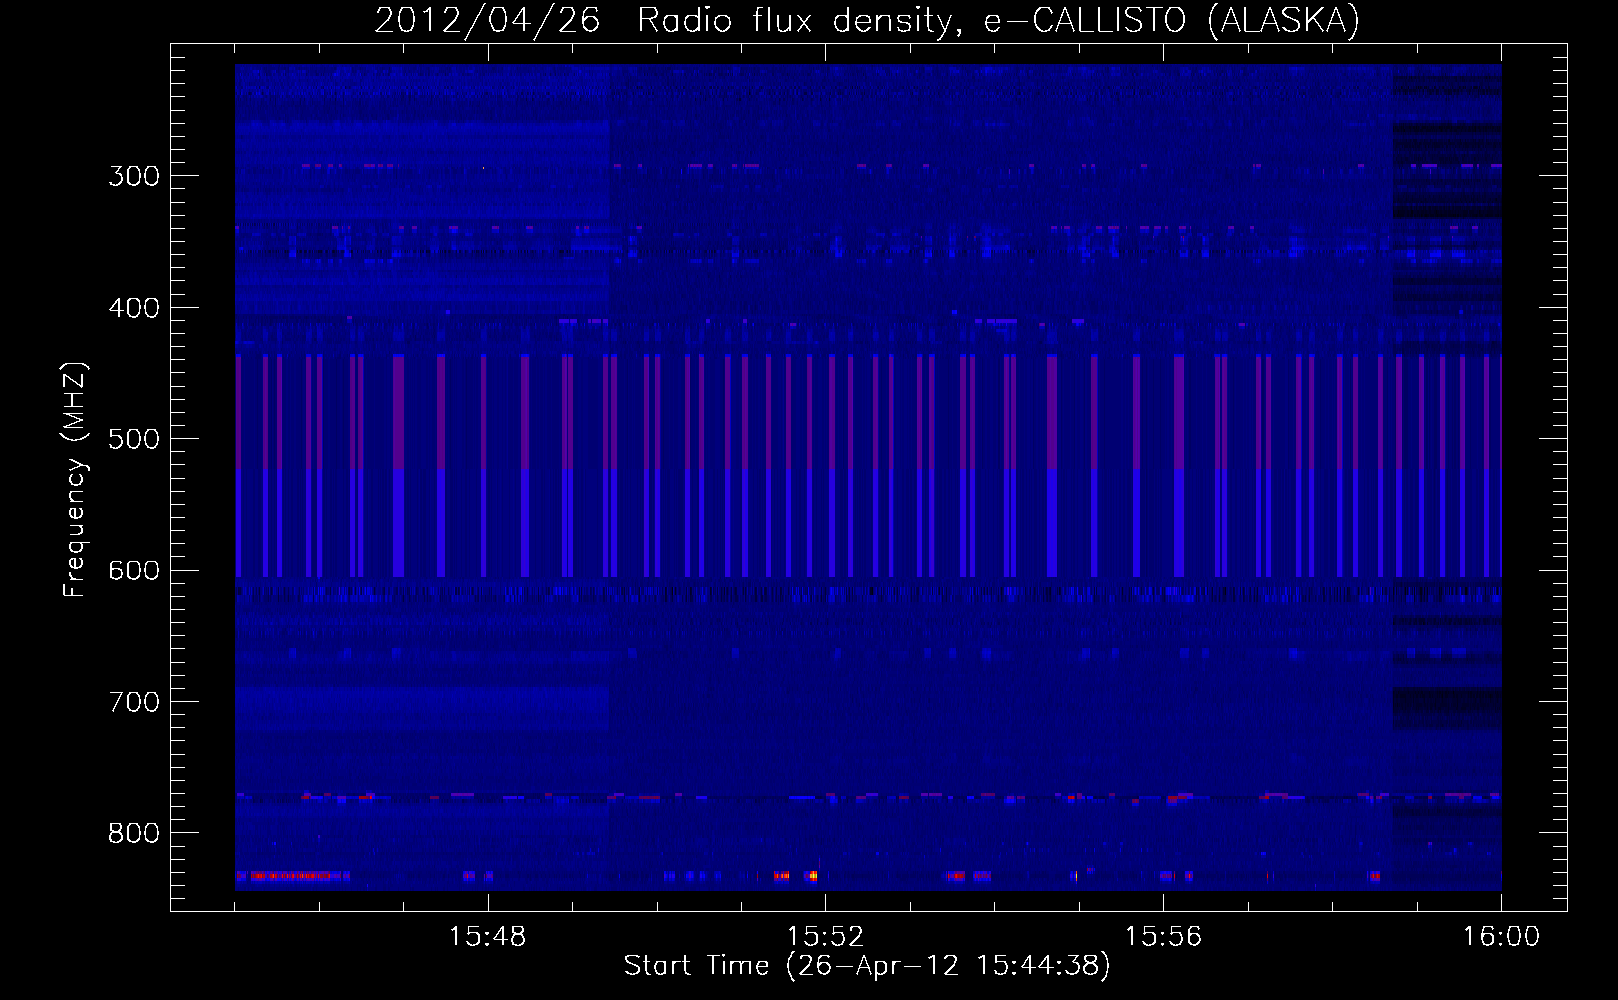
Task: Select the "Frequency (MHZ)" y-axis label
Action: (75, 480)
